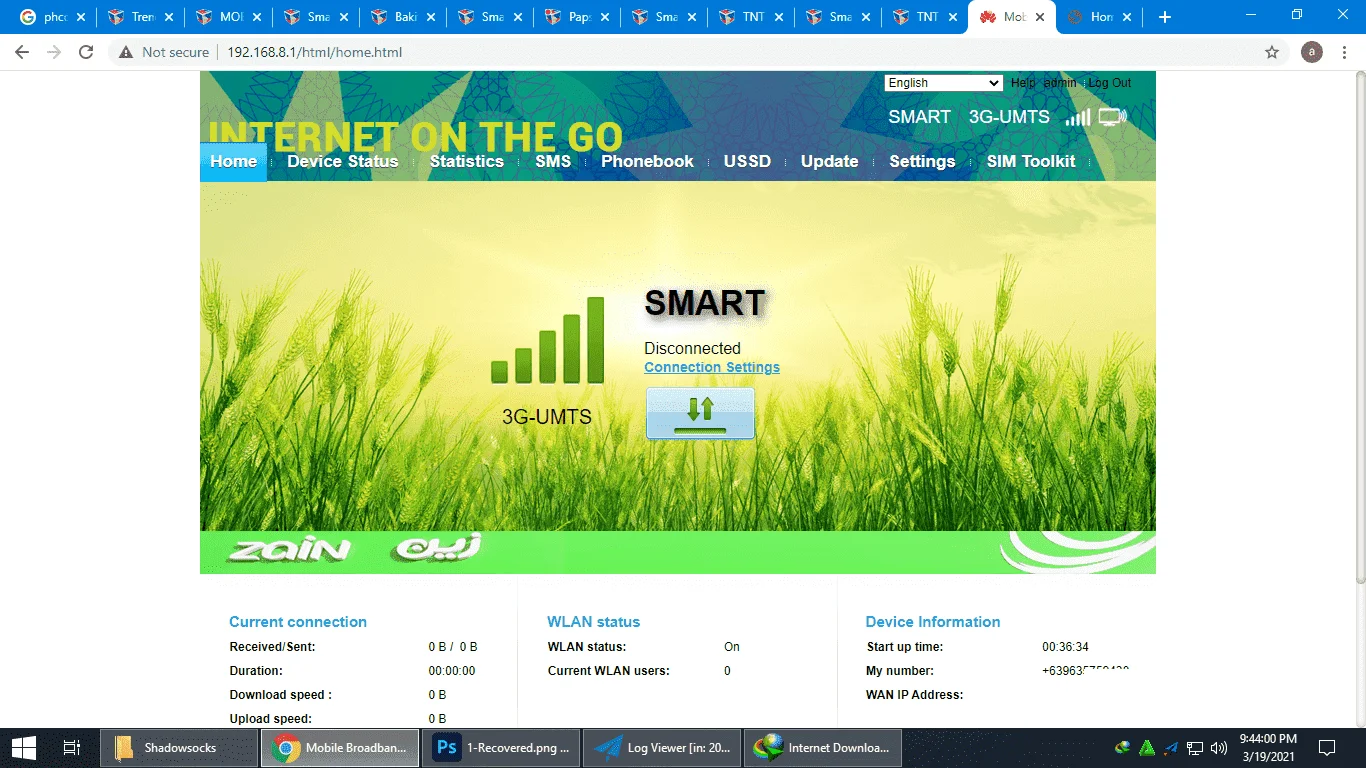Go to the Statistics page
Viewport: 1366px width, 768px height.
click(x=467, y=161)
